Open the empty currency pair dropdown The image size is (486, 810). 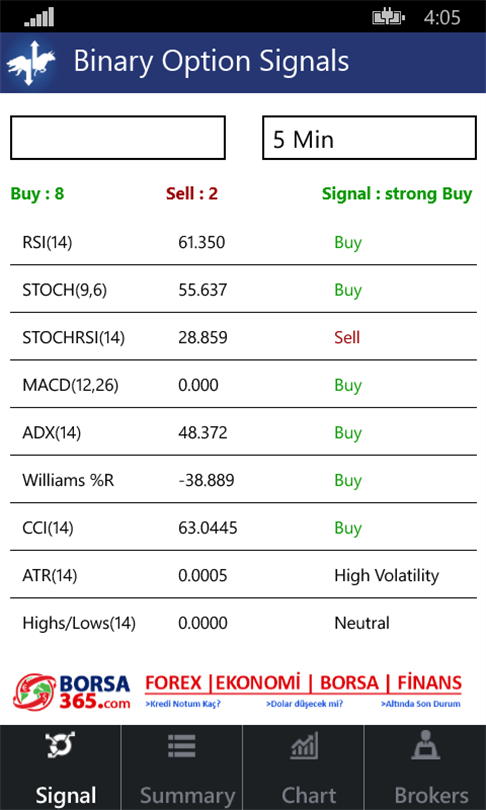(118, 137)
